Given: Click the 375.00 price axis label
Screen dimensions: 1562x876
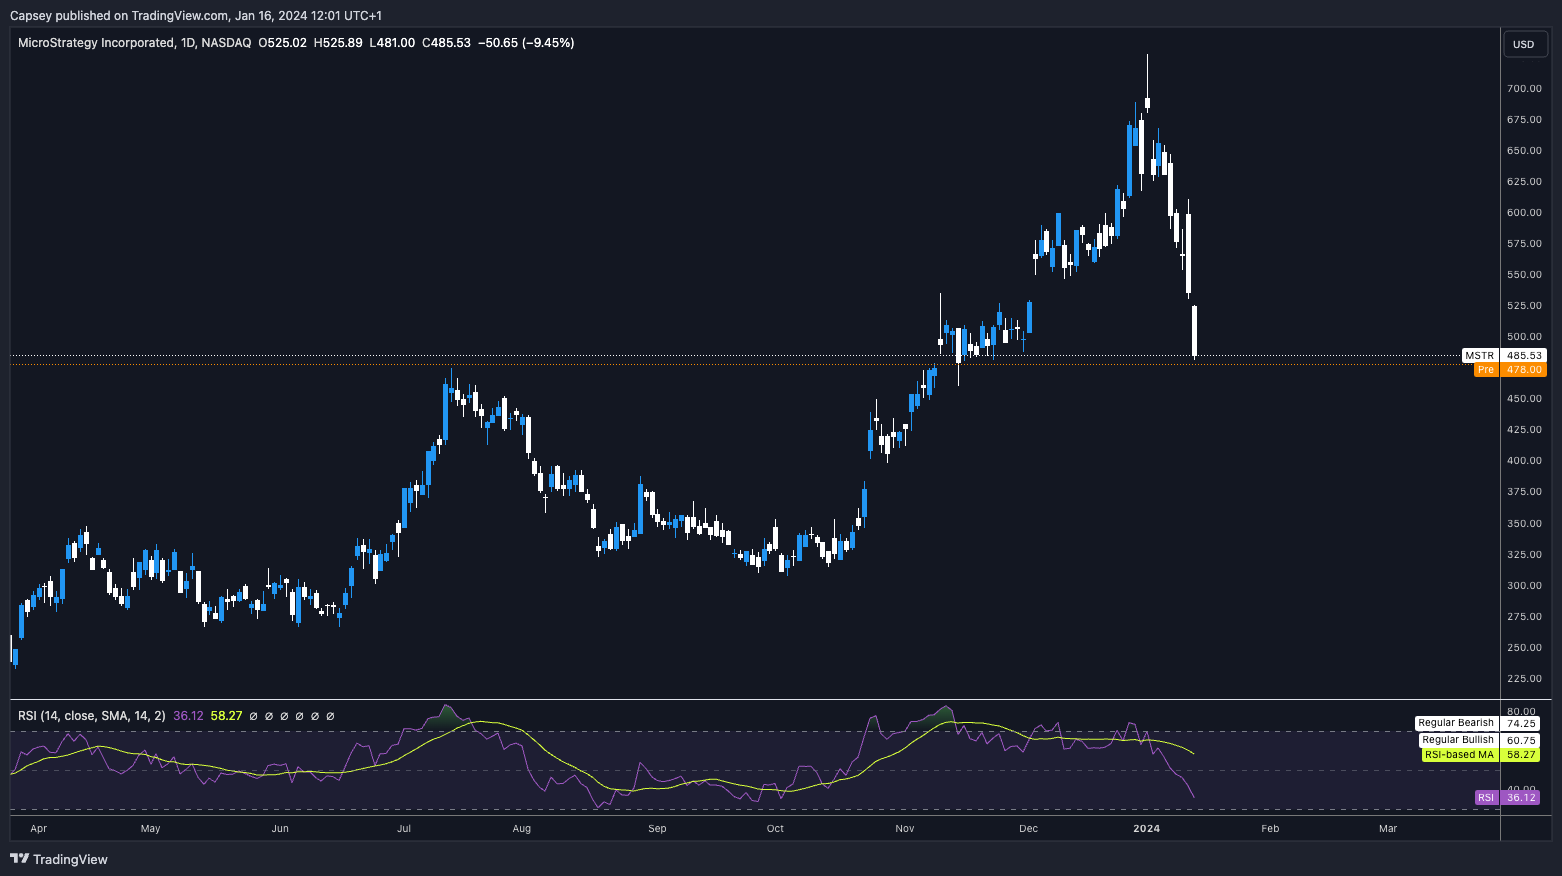Looking at the screenshot, I should pyautogui.click(x=1524, y=491).
